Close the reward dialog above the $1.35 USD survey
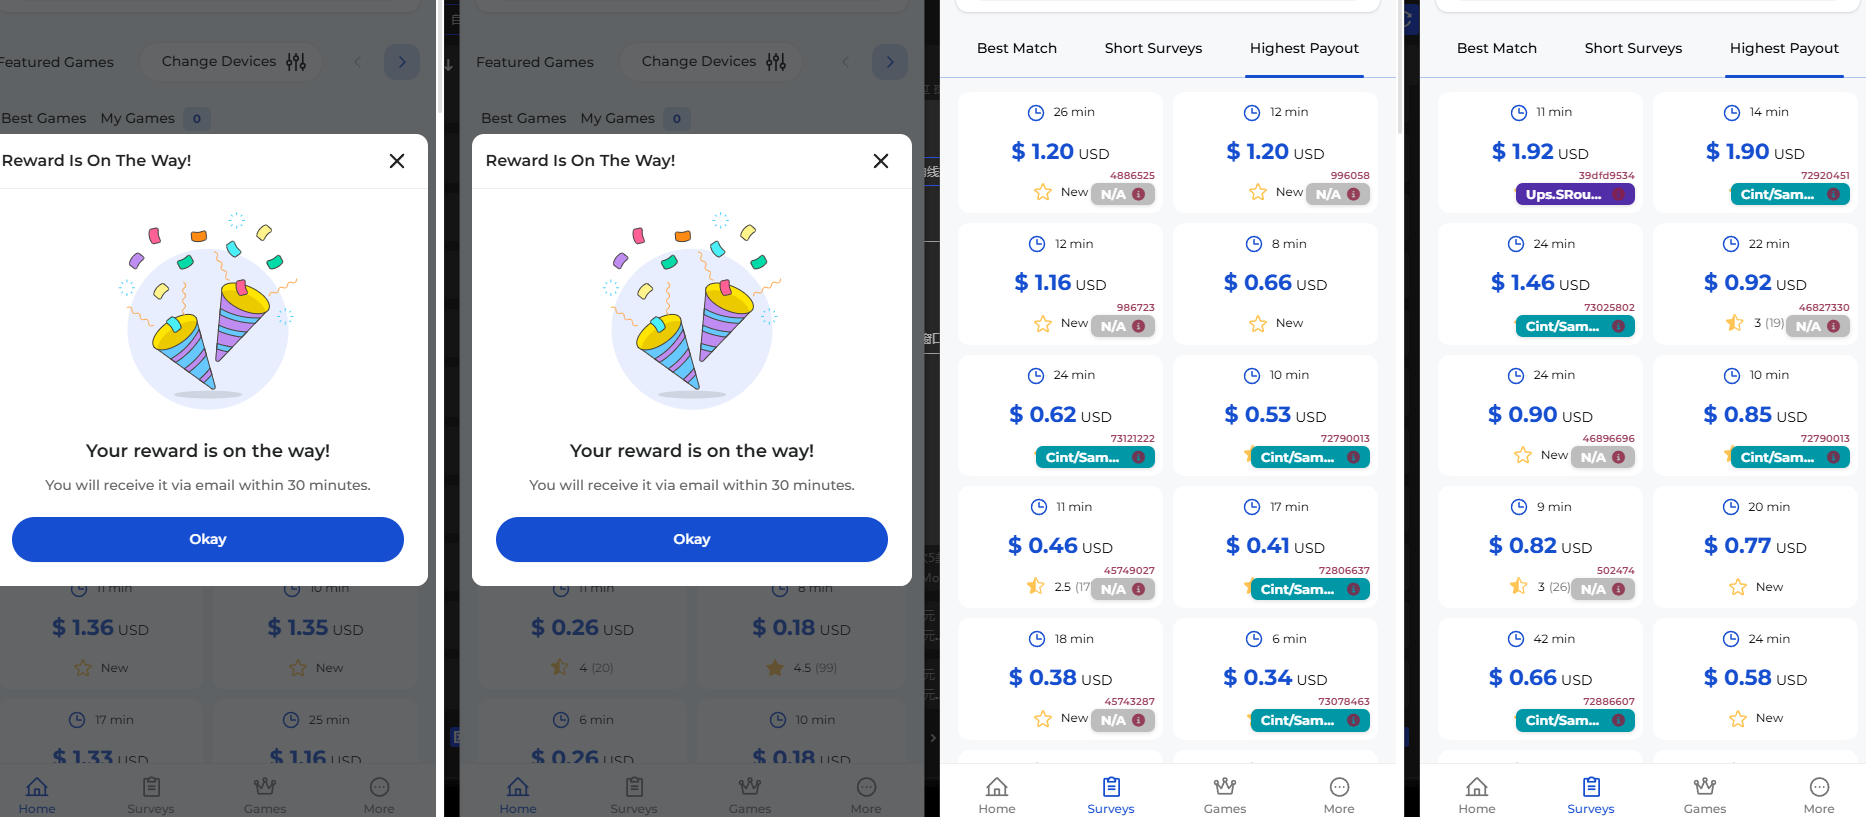 [397, 161]
